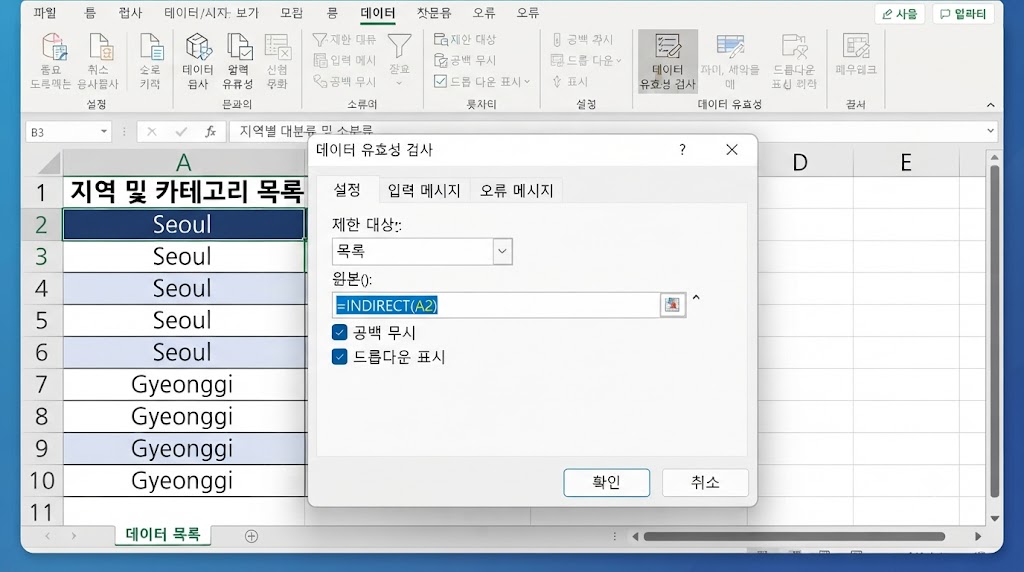The width and height of the screenshot is (1024, 572).
Task: Open the 목록 restriction type dropdown
Action: point(502,251)
